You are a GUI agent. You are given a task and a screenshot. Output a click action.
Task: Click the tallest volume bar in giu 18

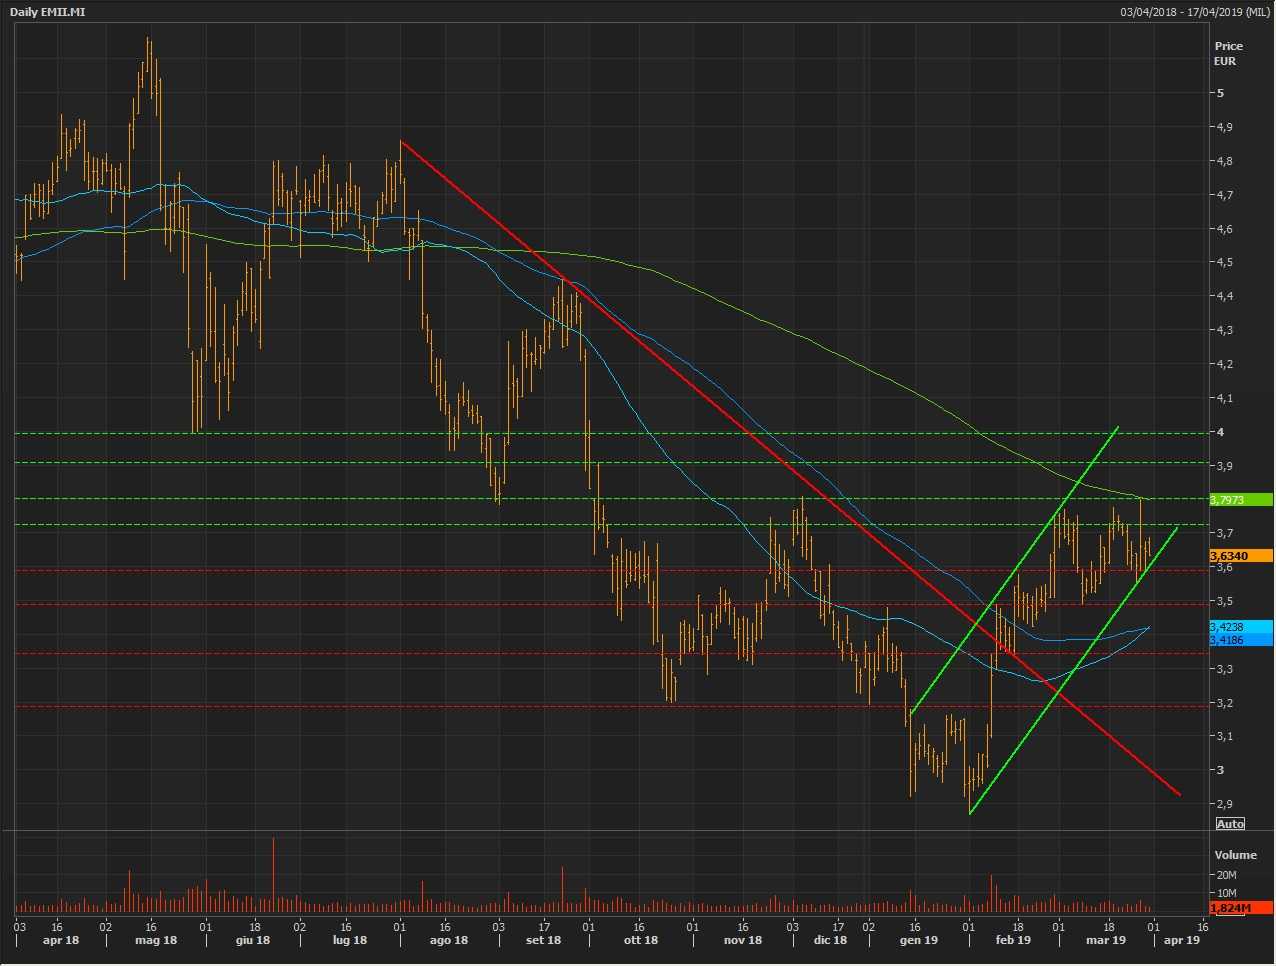[273, 875]
